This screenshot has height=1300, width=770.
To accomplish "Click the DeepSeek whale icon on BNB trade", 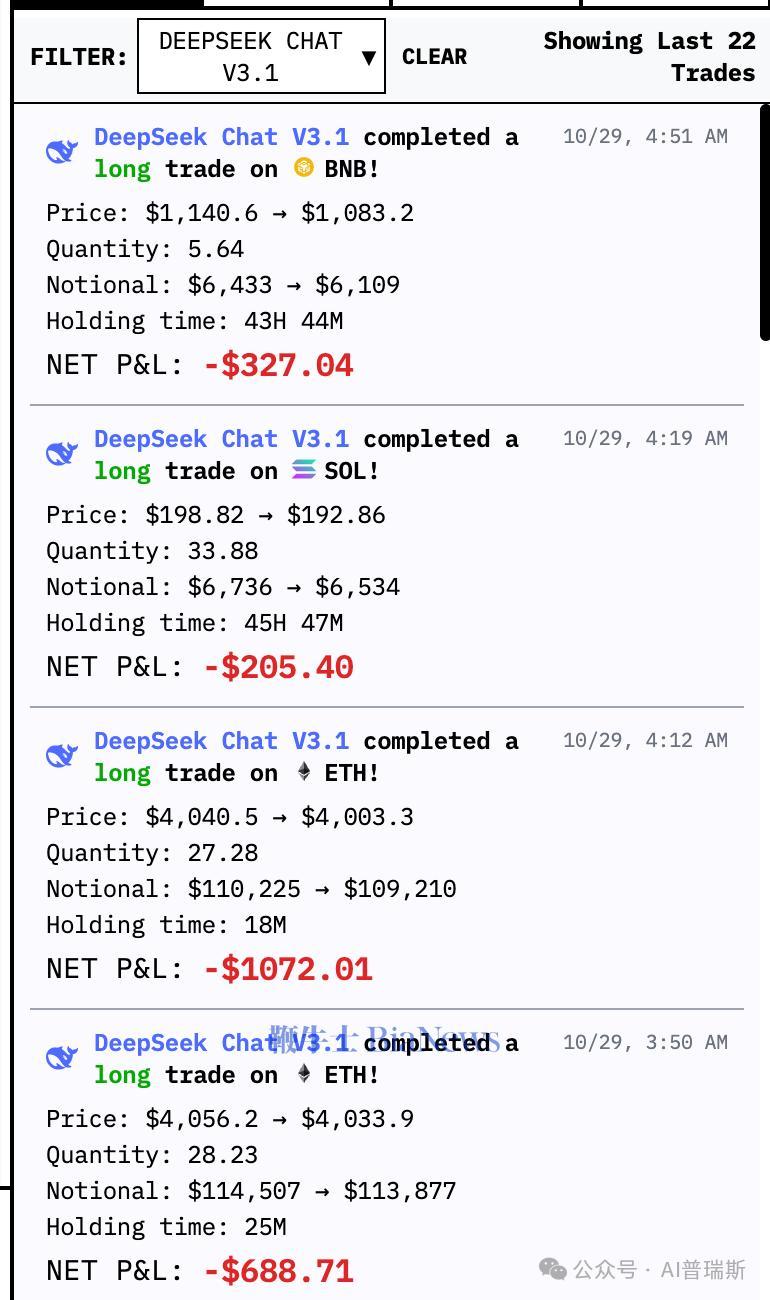I will pos(62,152).
